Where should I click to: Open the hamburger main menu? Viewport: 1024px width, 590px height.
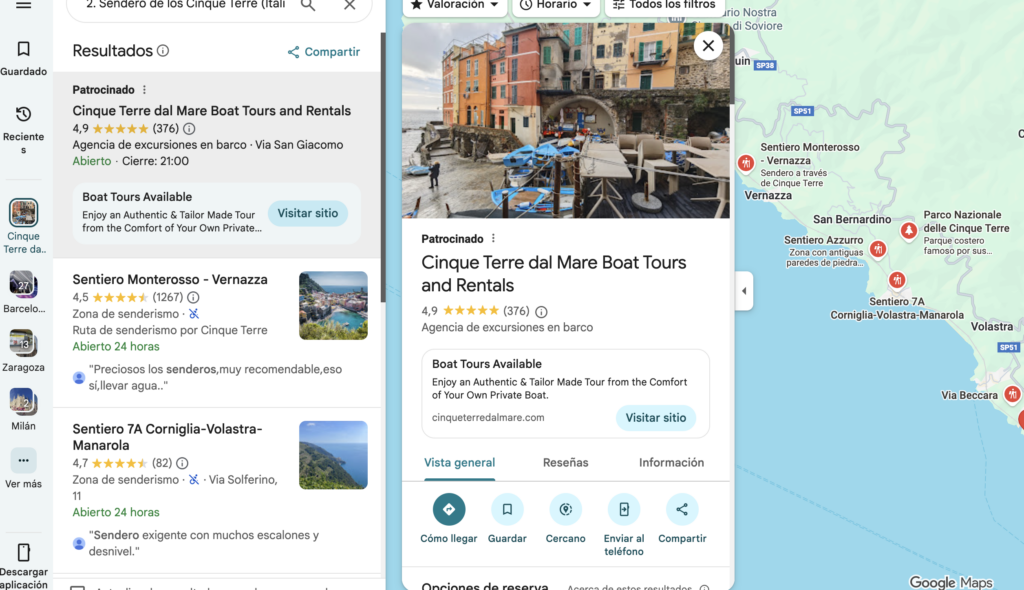pos(24,5)
